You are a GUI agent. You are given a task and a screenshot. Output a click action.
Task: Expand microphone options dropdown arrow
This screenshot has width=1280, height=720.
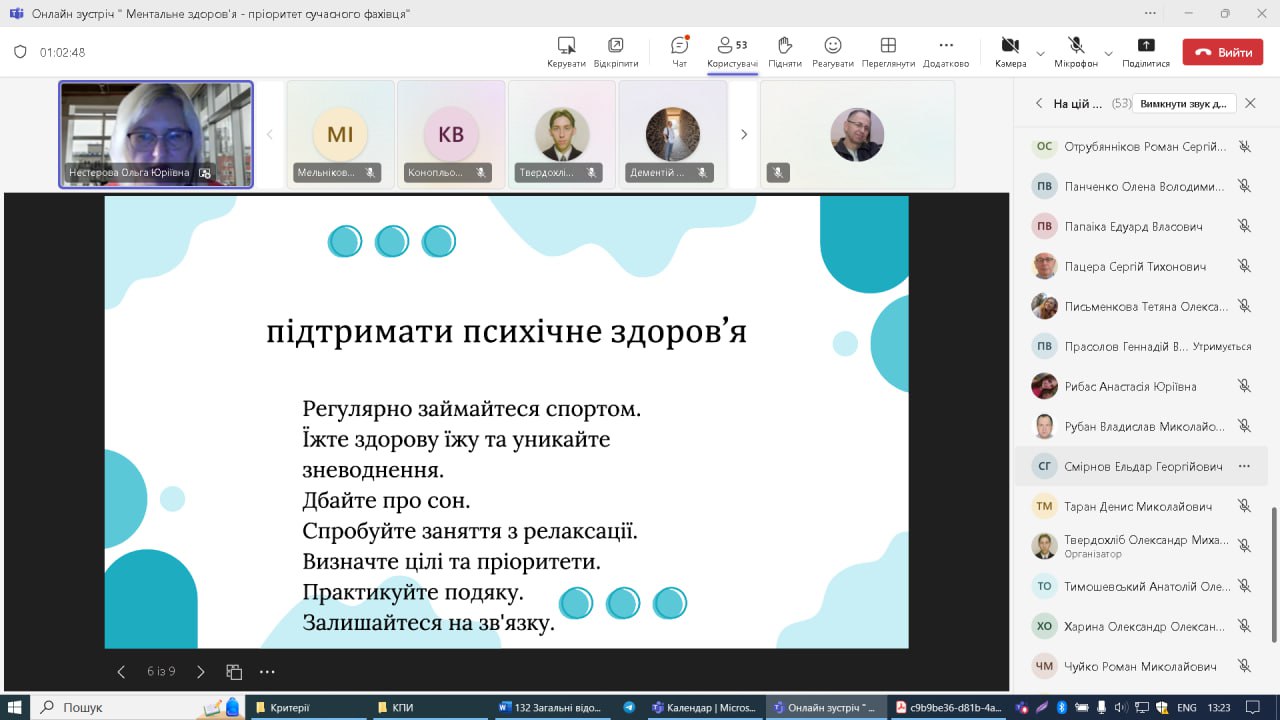coord(1108,53)
